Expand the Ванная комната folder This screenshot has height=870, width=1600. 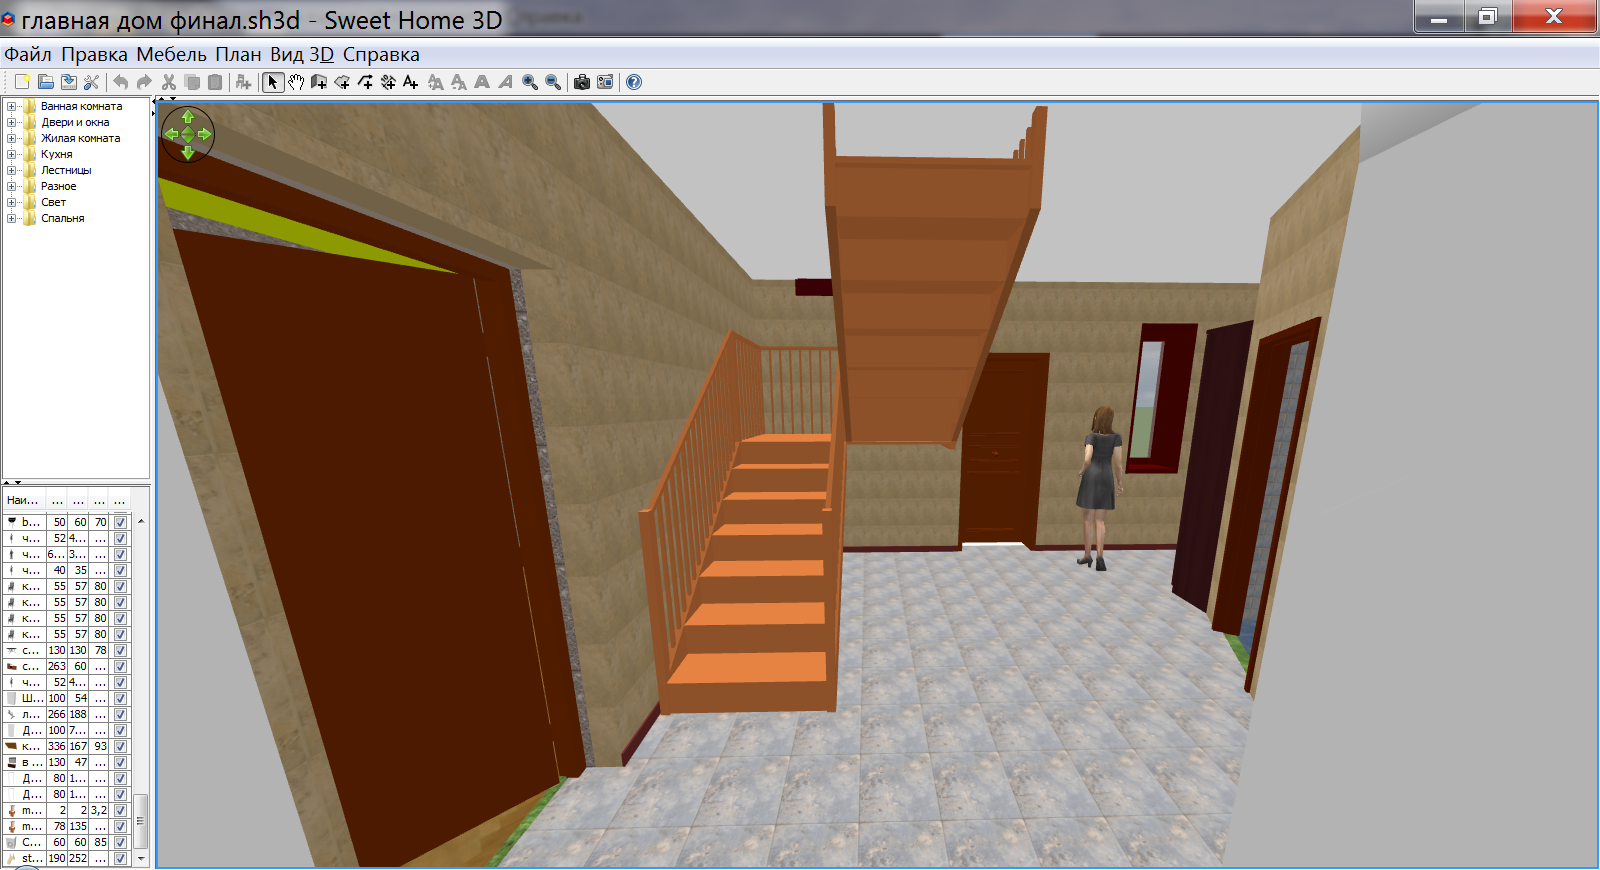(x=12, y=106)
